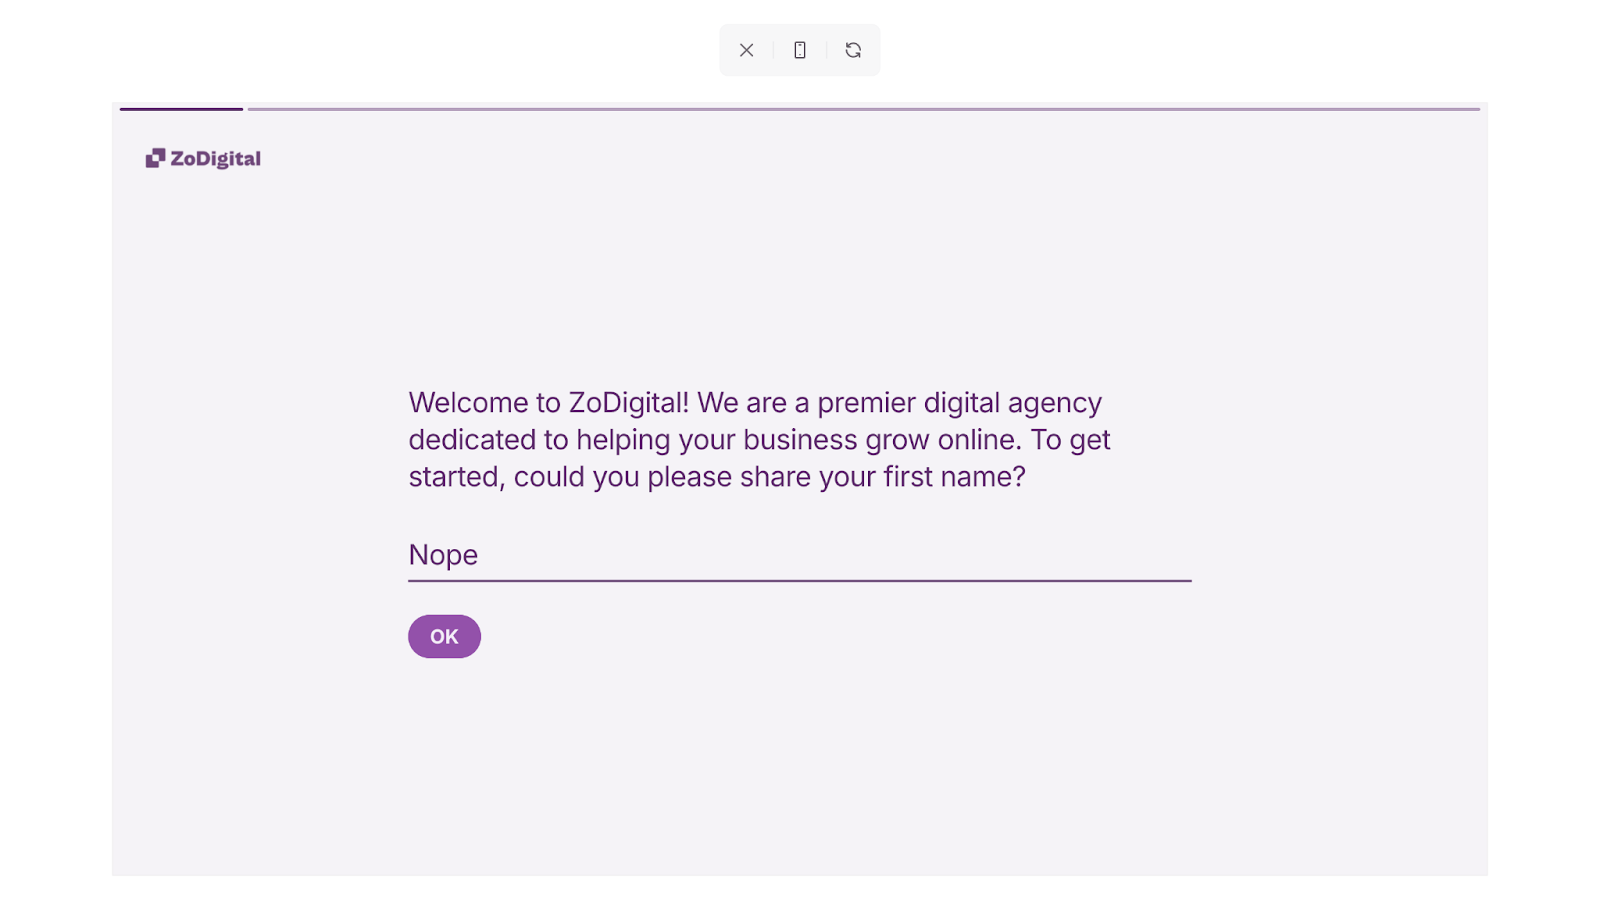Click the ZoDigital logo mark icon
The width and height of the screenshot is (1600, 902).
[x=155, y=158]
